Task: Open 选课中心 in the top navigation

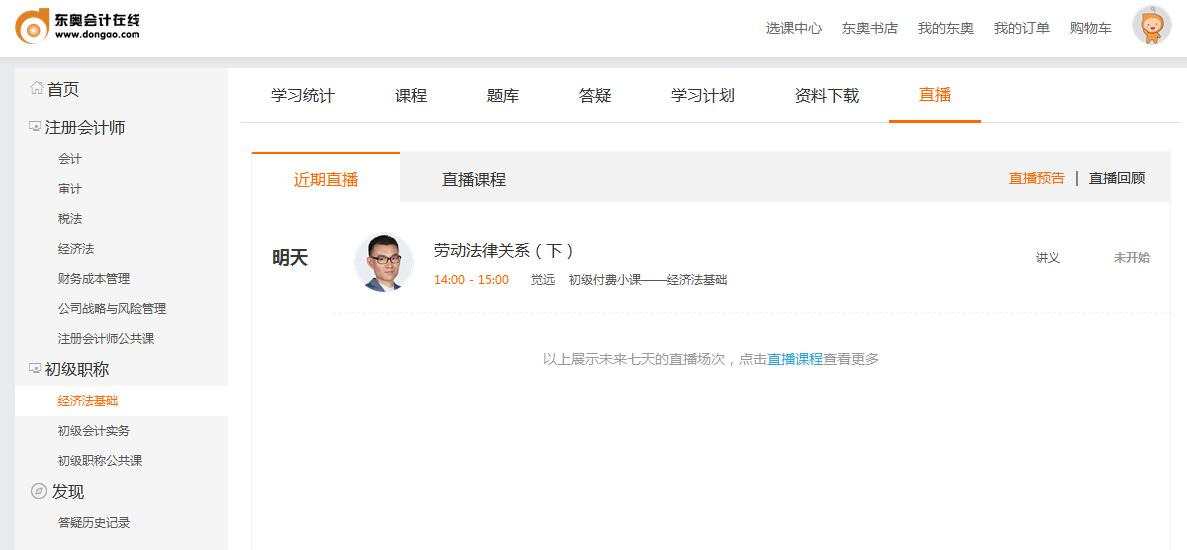Action: tap(794, 28)
